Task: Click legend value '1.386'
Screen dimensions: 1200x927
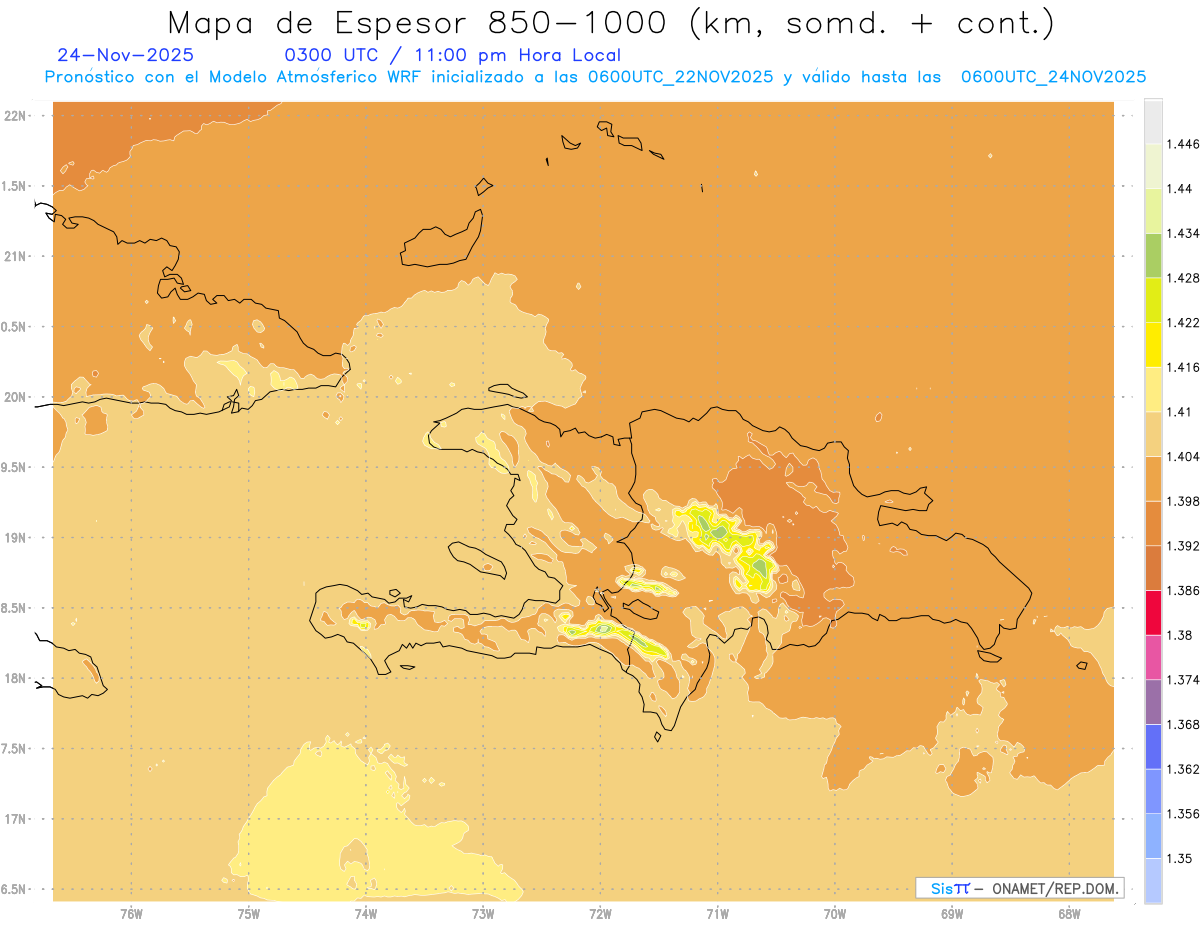Action: pos(1183,591)
